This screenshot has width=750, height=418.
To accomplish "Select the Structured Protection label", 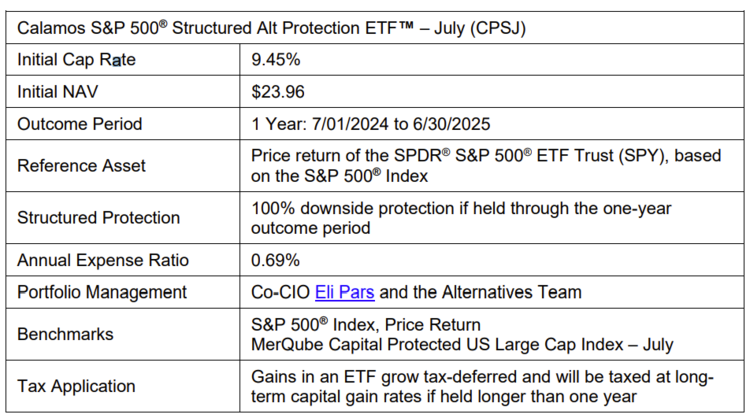I will (99, 218).
